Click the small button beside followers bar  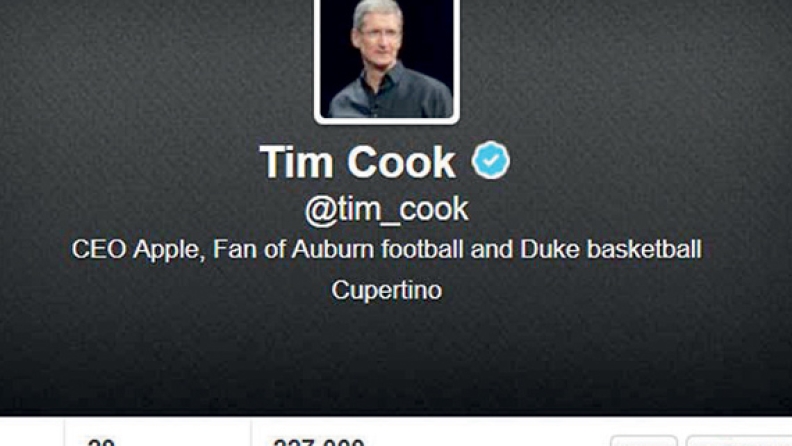(x=644, y=440)
